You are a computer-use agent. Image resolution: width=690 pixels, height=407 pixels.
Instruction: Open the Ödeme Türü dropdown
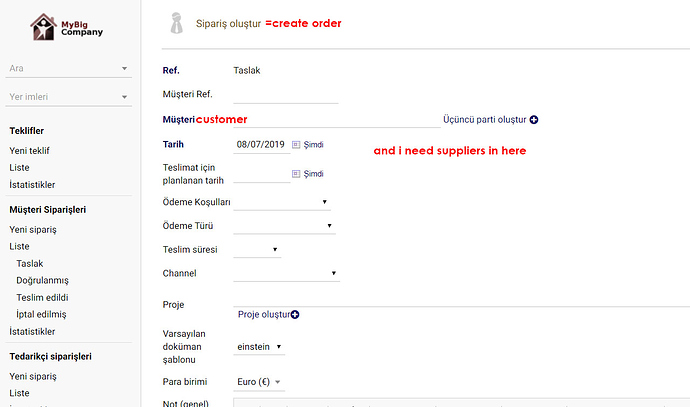point(284,226)
